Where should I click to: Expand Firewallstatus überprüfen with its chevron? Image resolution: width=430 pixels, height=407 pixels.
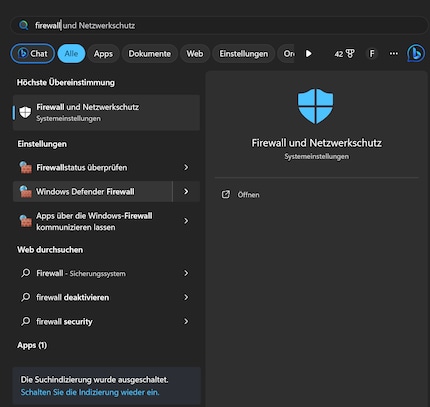tap(186, 167)
